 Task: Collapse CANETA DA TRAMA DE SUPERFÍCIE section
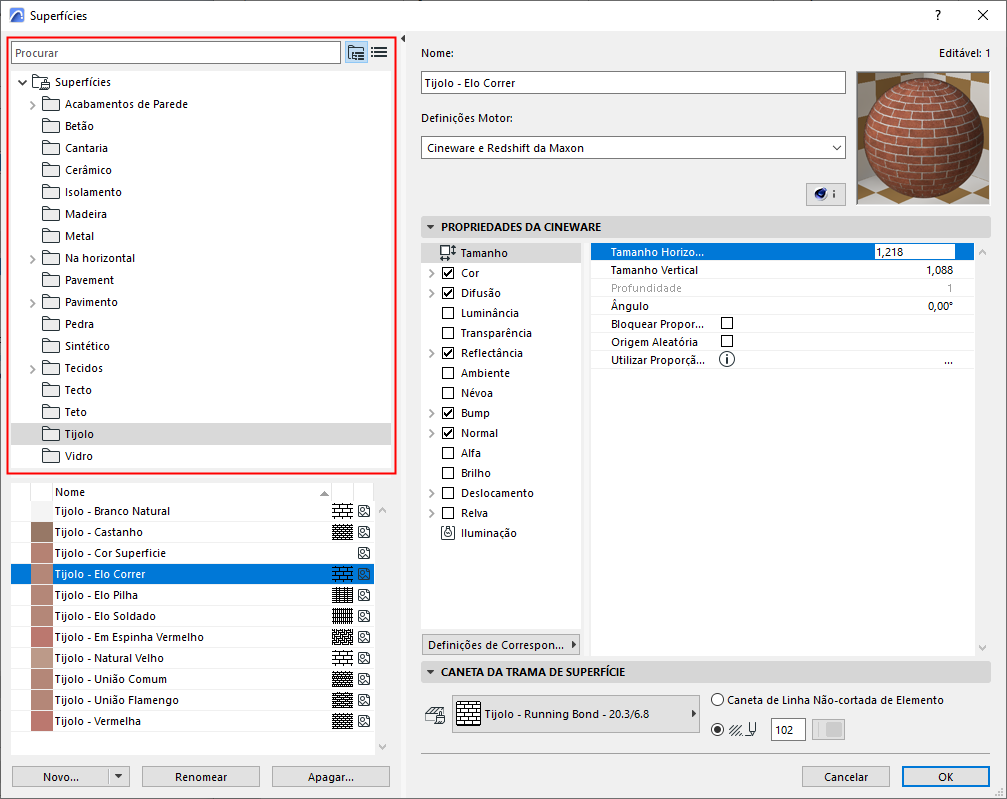[431, 672]
